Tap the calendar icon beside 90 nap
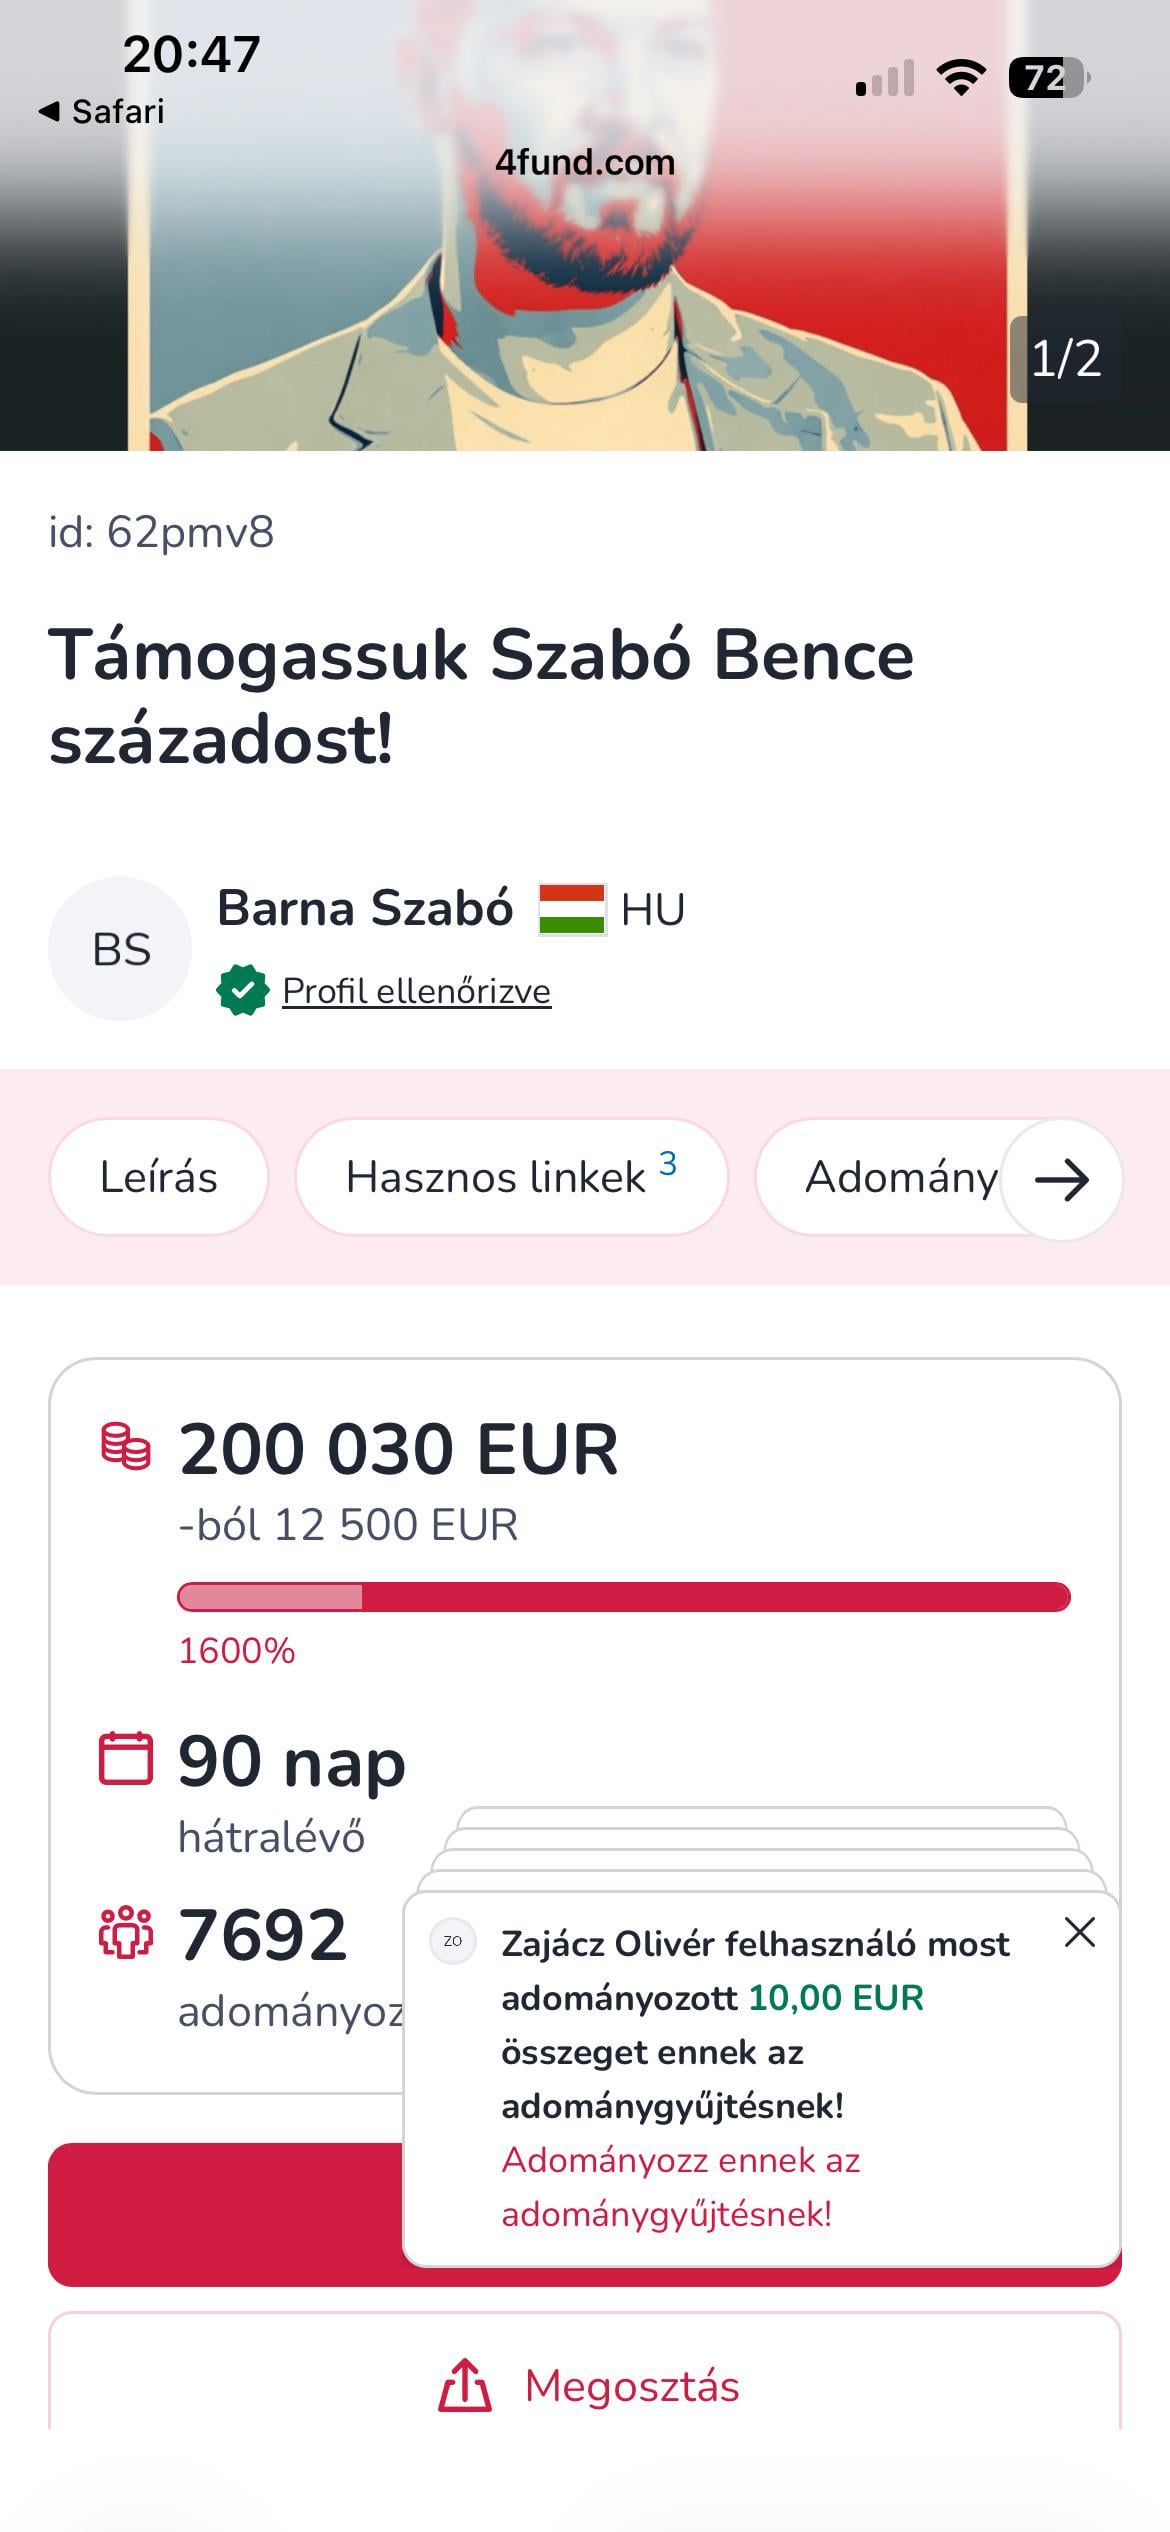 click(x=126, y=1758)
